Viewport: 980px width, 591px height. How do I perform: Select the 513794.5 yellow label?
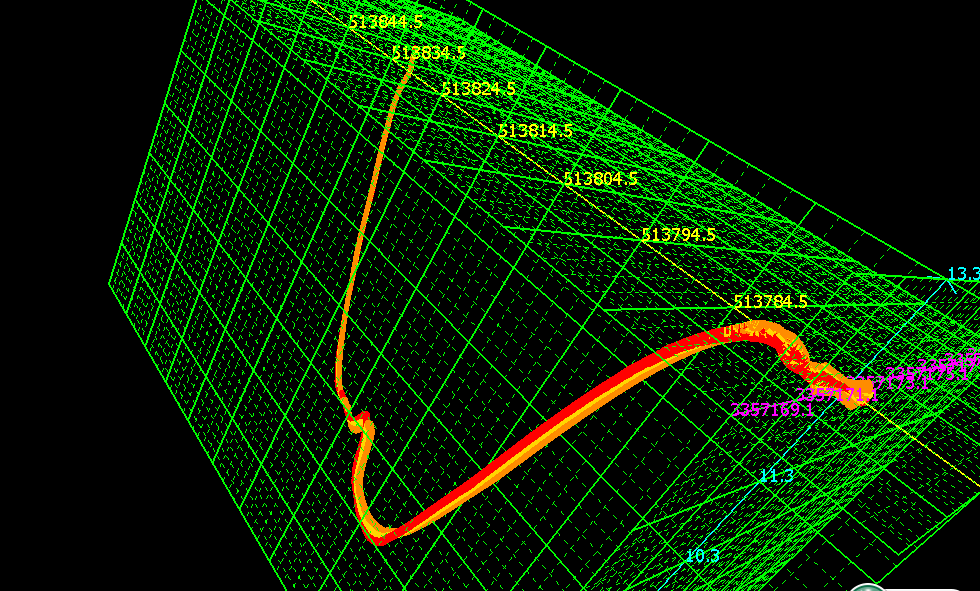click(678, 235)
